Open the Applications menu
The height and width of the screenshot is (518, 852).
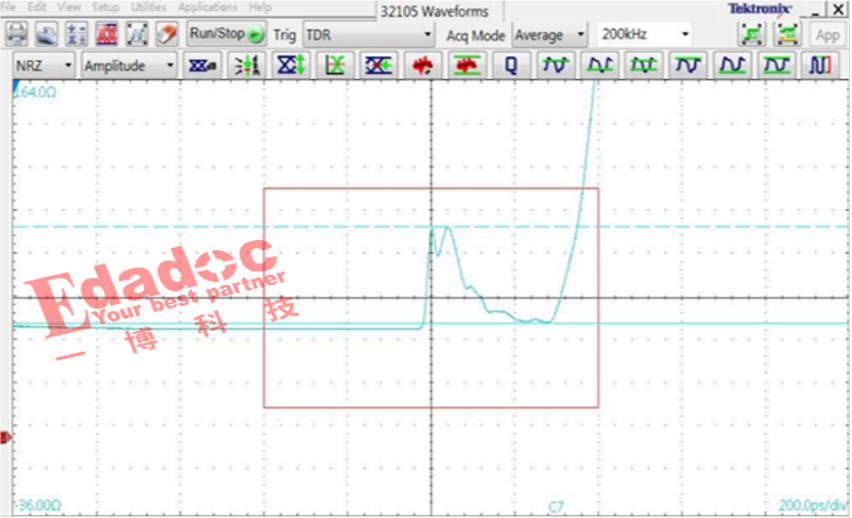(x=208, y=7)
